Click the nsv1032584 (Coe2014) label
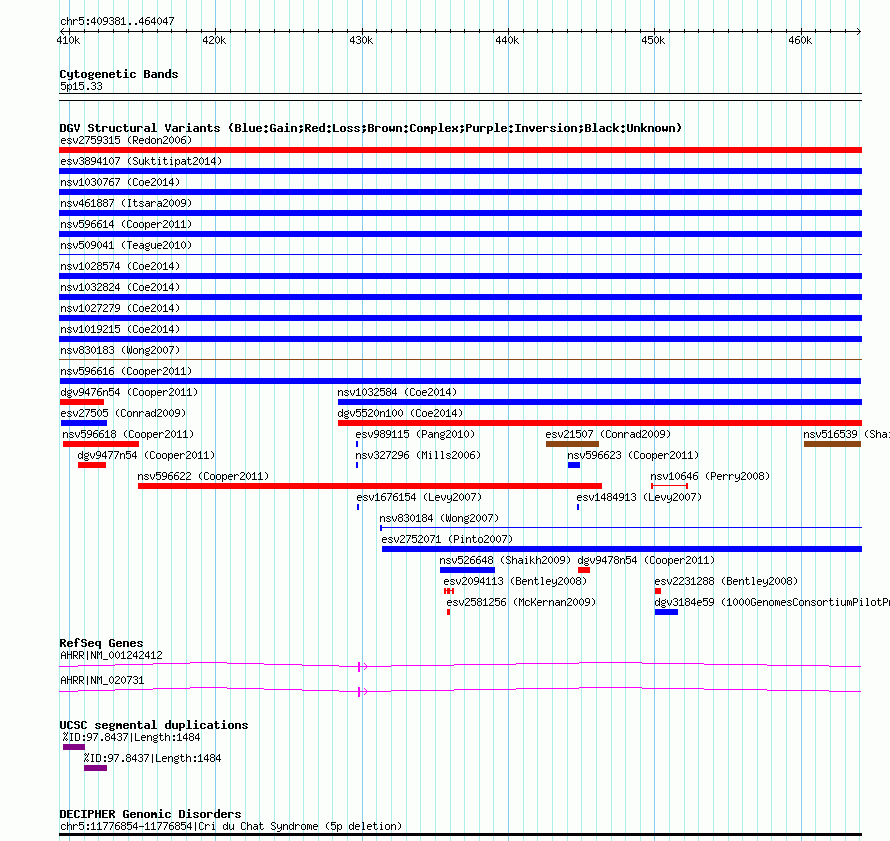This screenshot has width=890, height=841. [397, 392]
